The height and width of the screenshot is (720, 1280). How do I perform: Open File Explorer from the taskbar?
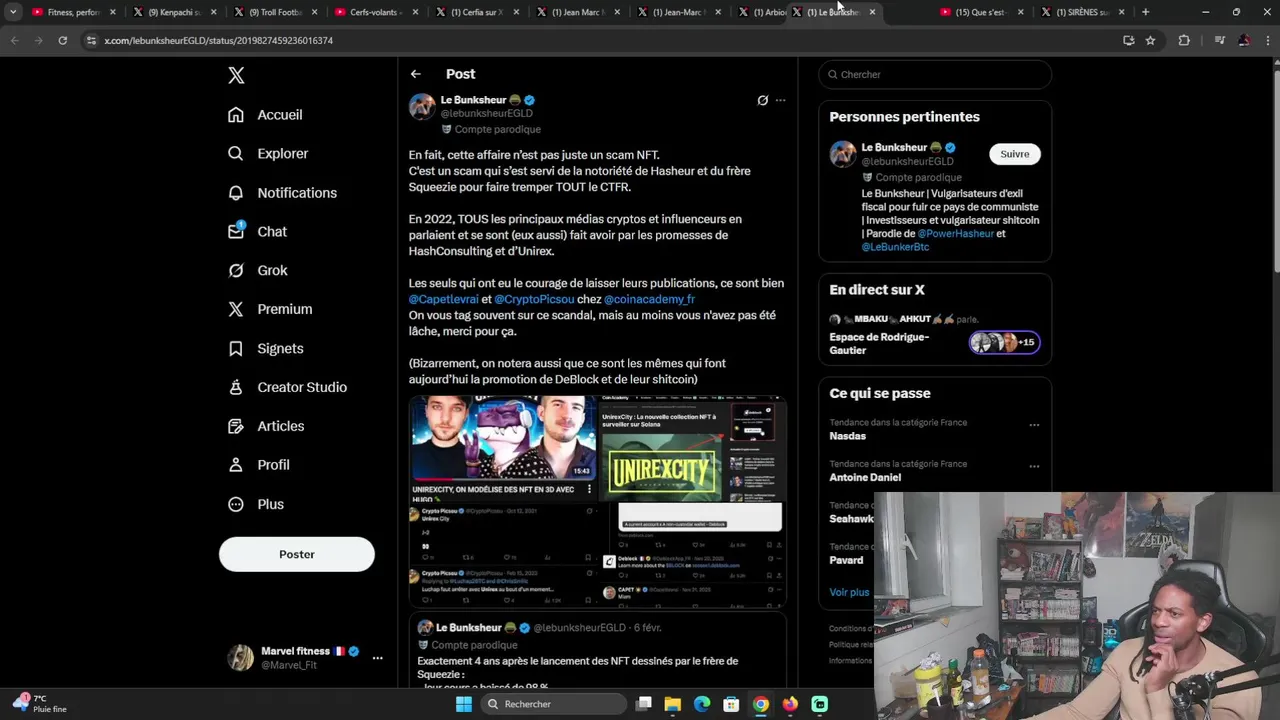(x=673, y=704)
